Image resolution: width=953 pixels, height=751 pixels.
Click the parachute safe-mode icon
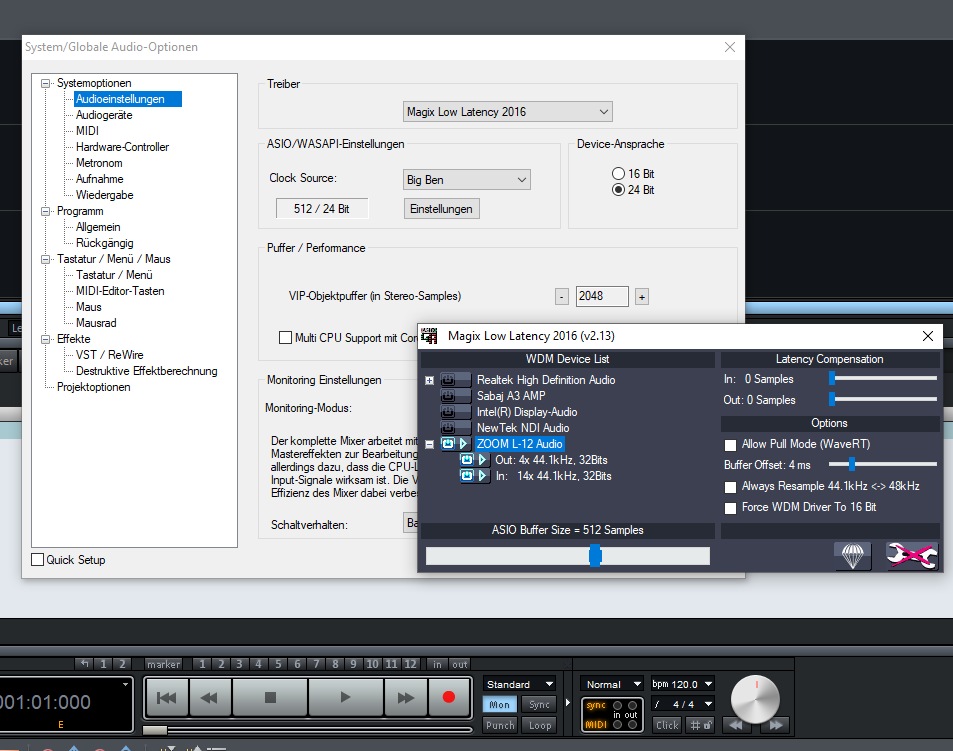click(x=852, y=556)
